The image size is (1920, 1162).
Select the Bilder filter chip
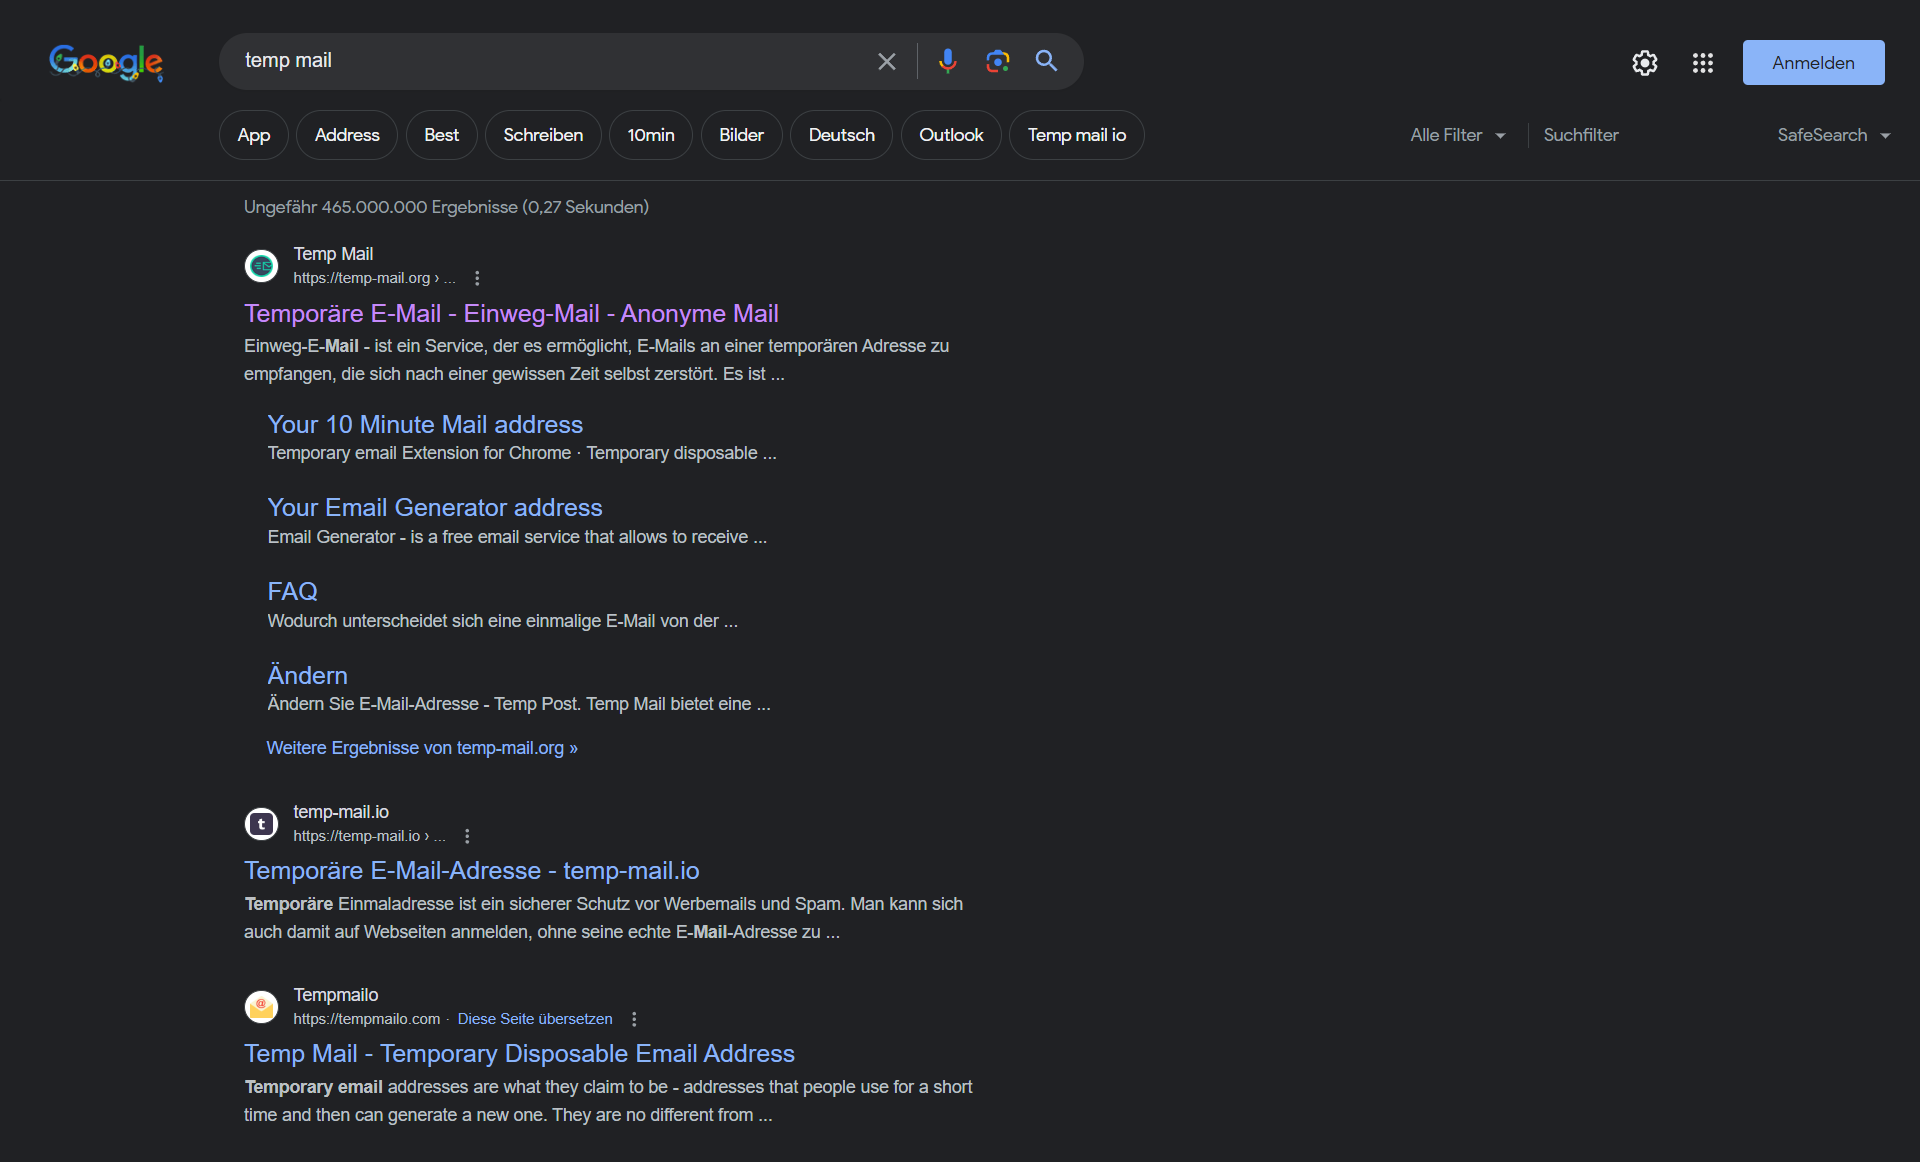[741, 135]
